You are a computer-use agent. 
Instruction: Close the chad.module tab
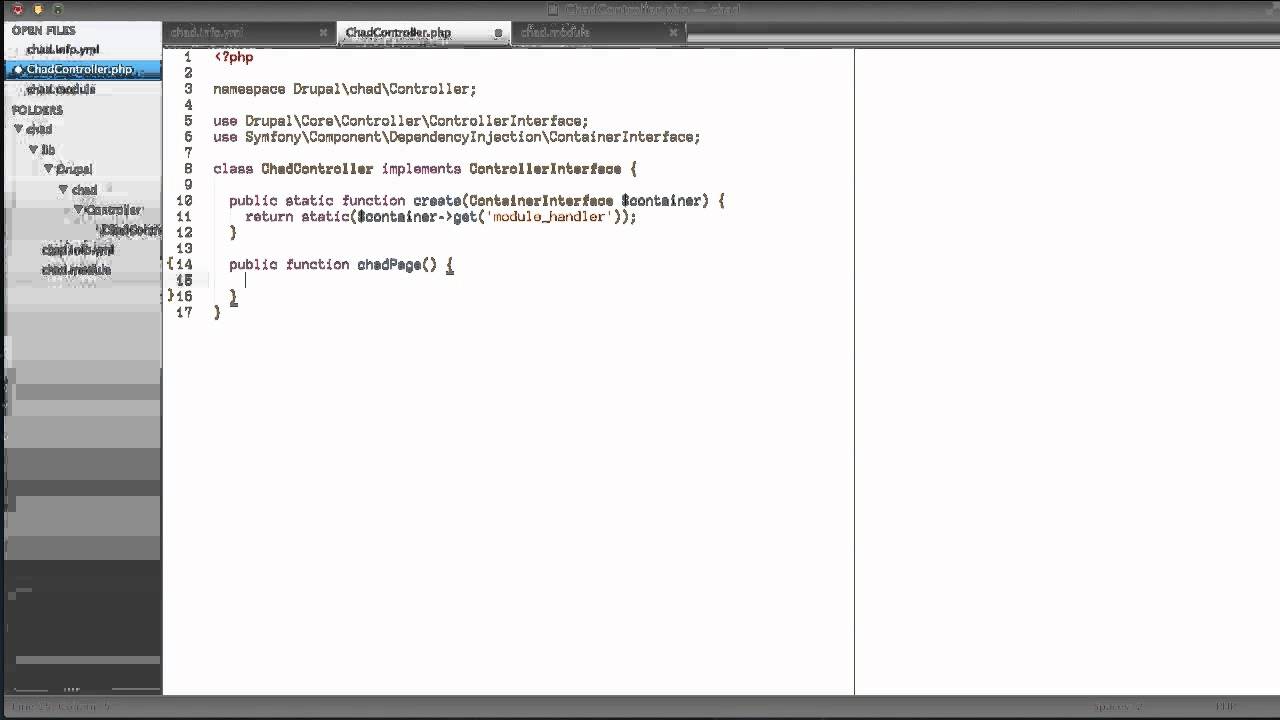click(674, 32)
